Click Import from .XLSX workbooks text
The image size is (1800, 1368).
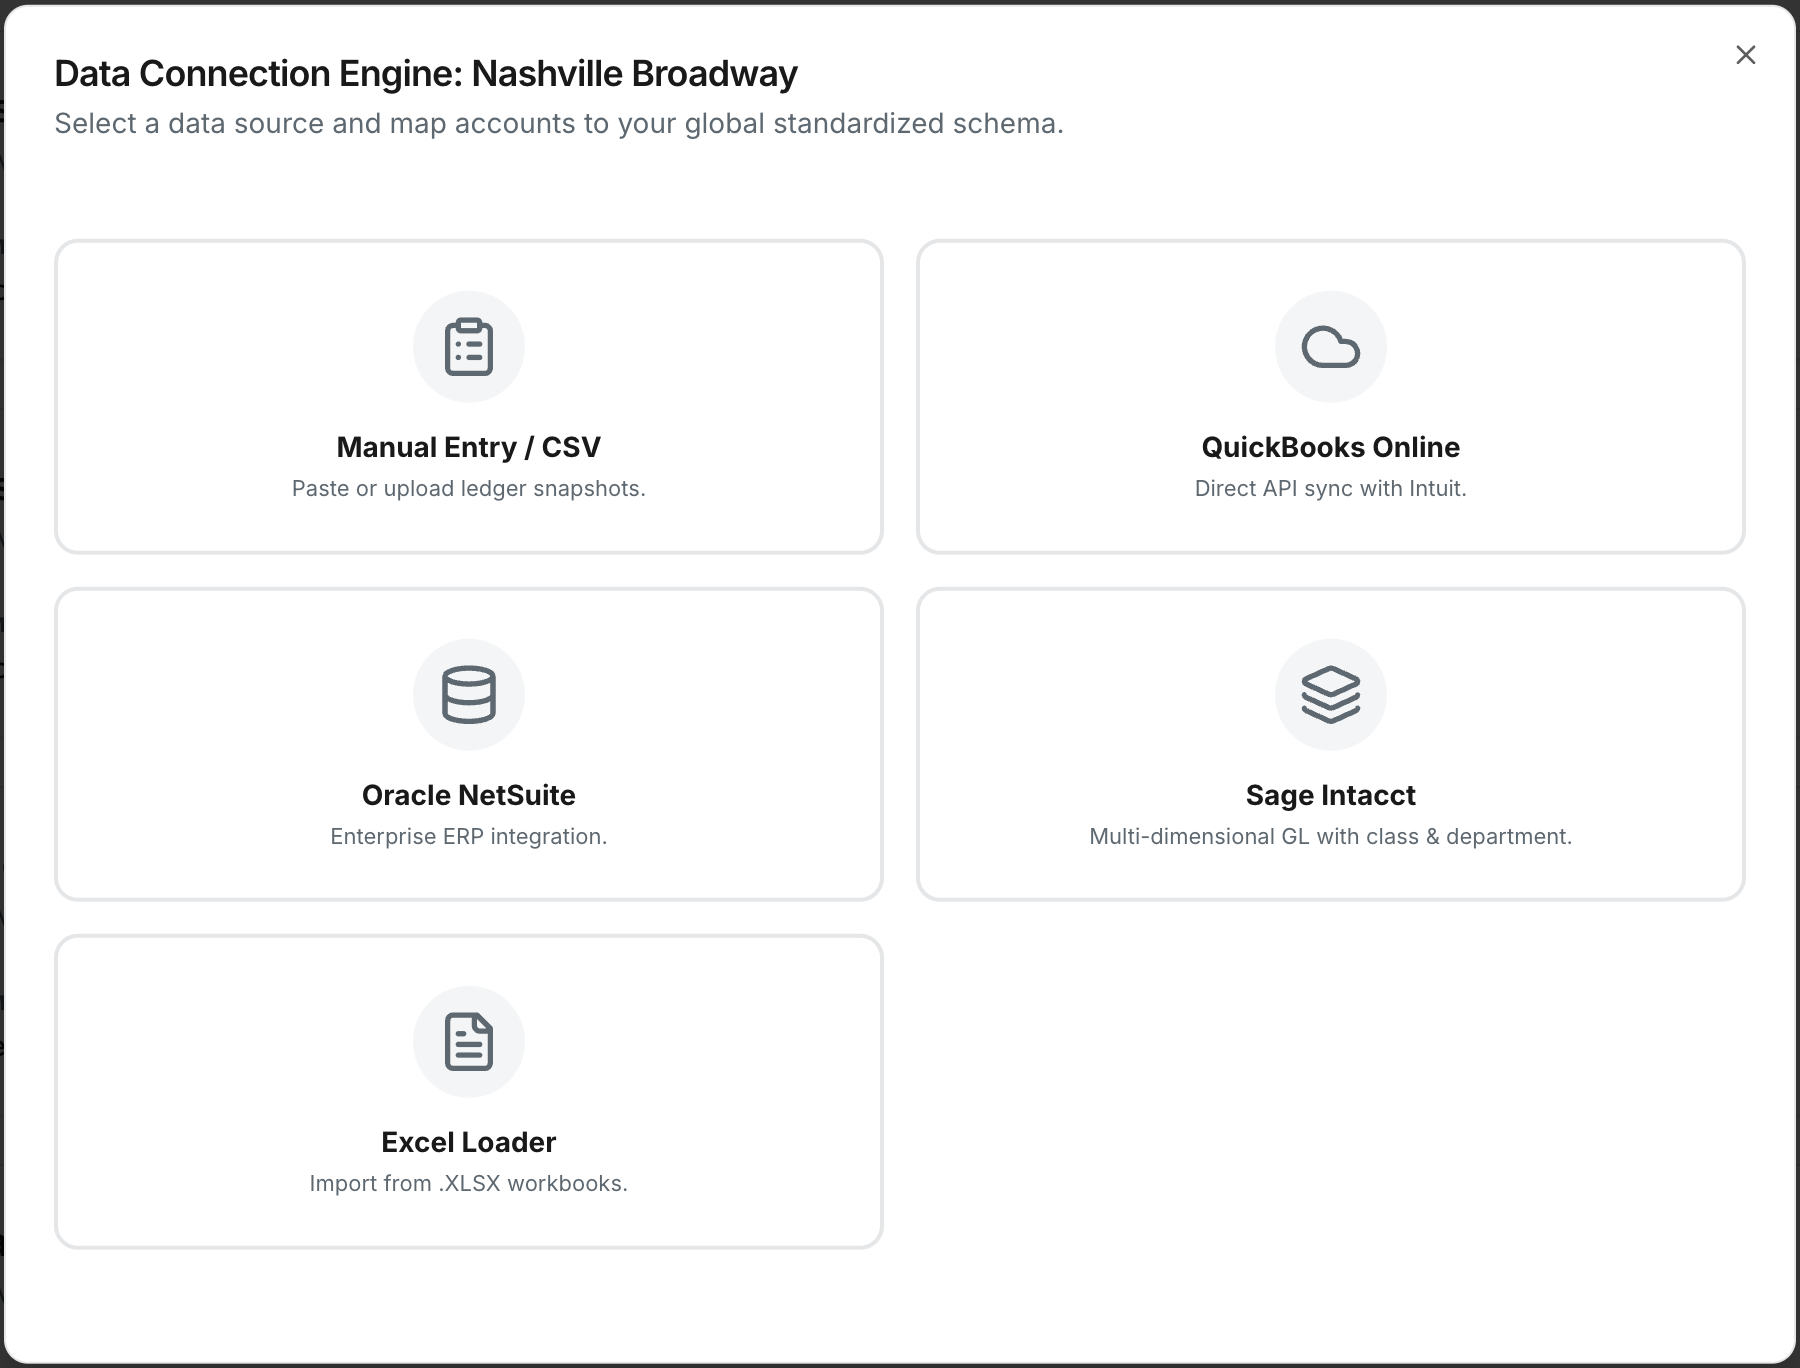pyautogui.click(x=468, y=1183)
